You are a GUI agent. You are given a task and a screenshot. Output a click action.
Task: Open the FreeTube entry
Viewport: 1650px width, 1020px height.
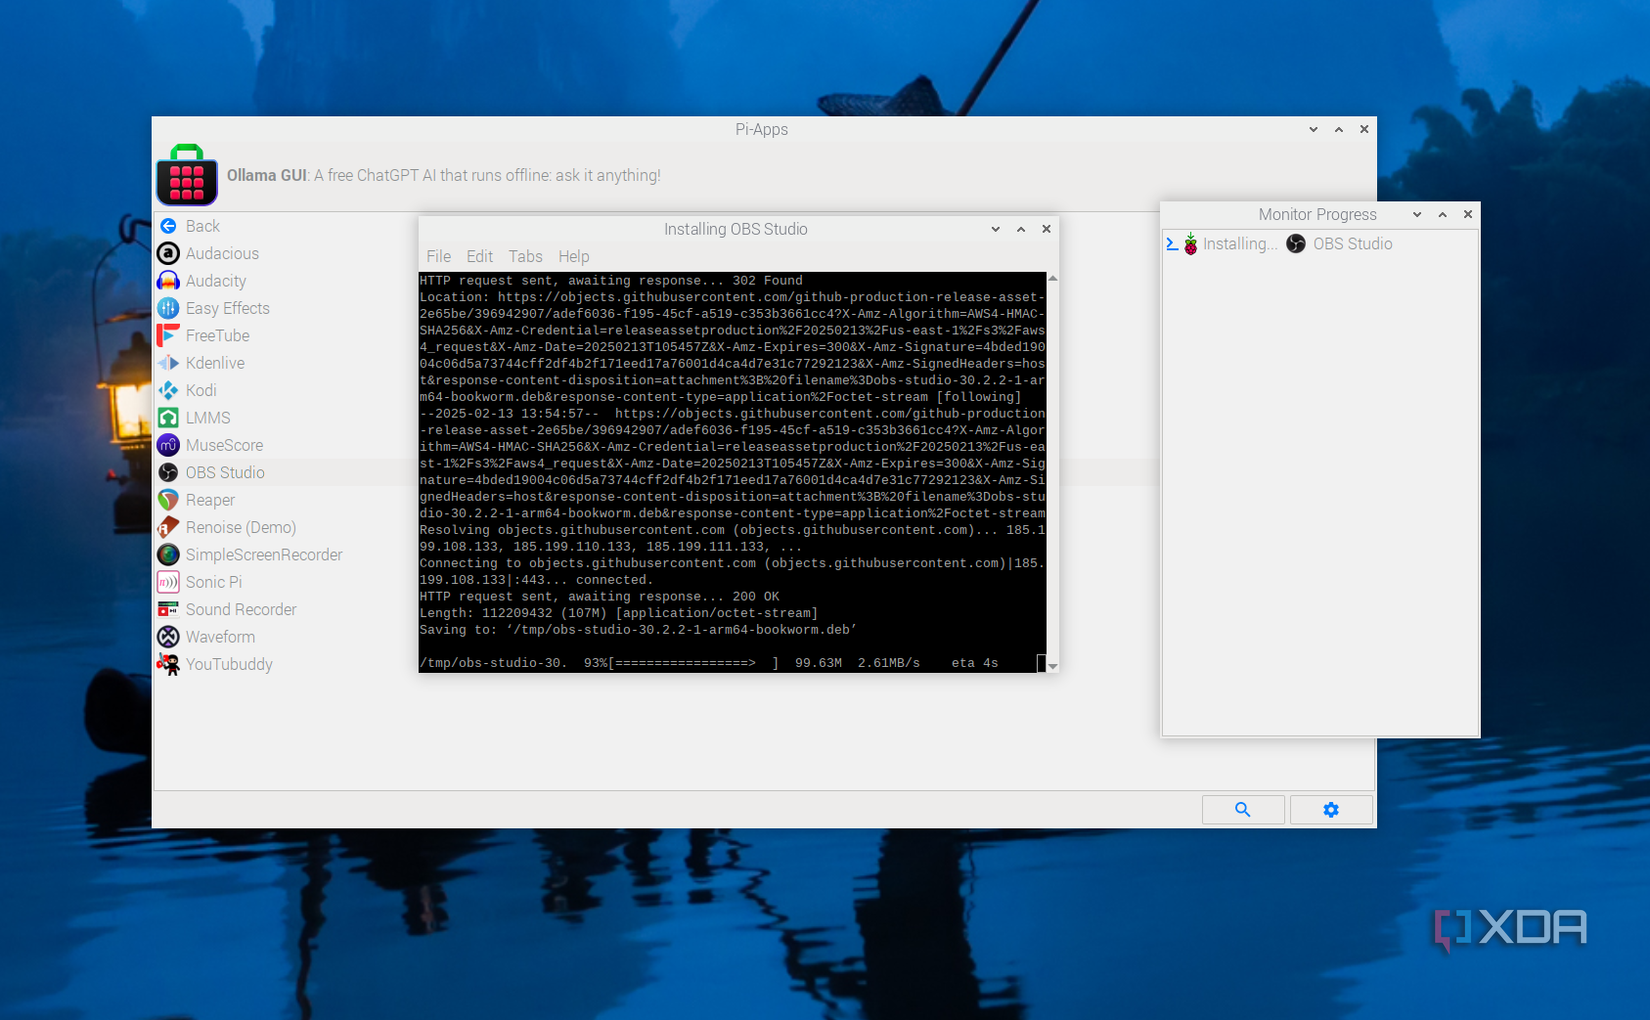click(218, 335)
